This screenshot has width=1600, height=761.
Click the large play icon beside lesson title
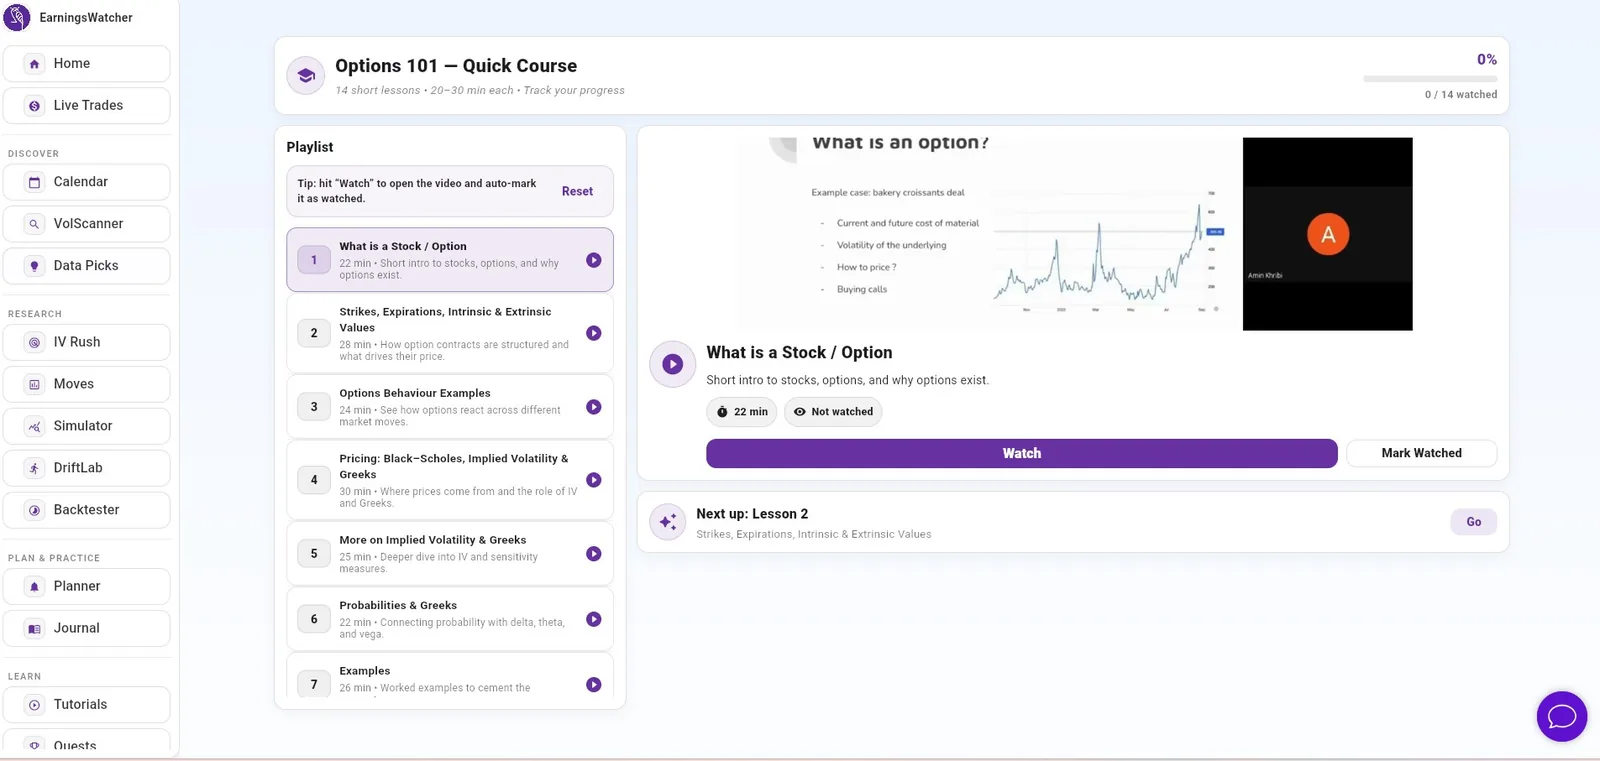coord(673,365)
